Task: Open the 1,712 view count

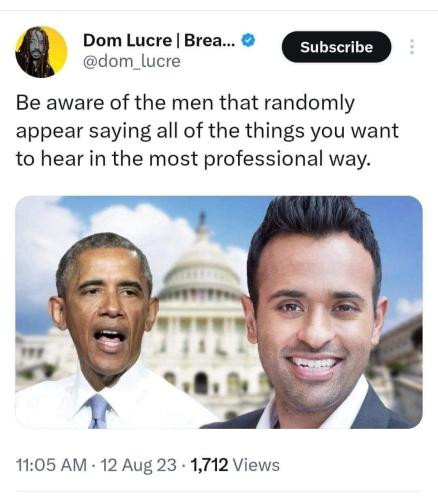Action: pyautogui.click(x=209, y=465)
